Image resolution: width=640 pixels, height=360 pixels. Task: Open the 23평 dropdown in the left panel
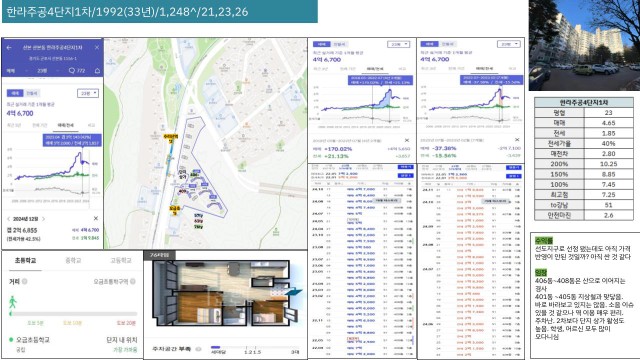[x=88, y=93]
